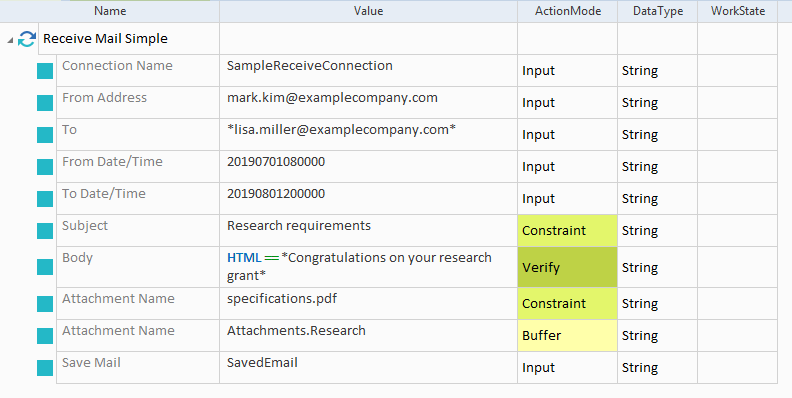Collapse the Receive Mail Simple tree node
This screenshot has width=792, height=398.
(10, 40)
